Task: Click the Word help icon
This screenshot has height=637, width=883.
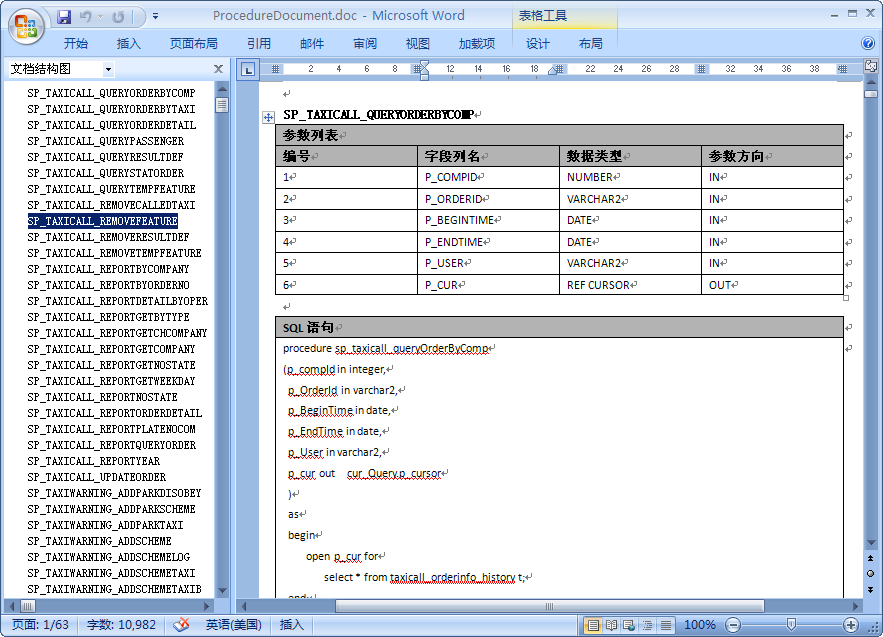Action: pyautogui.click(x=868, y=43)
